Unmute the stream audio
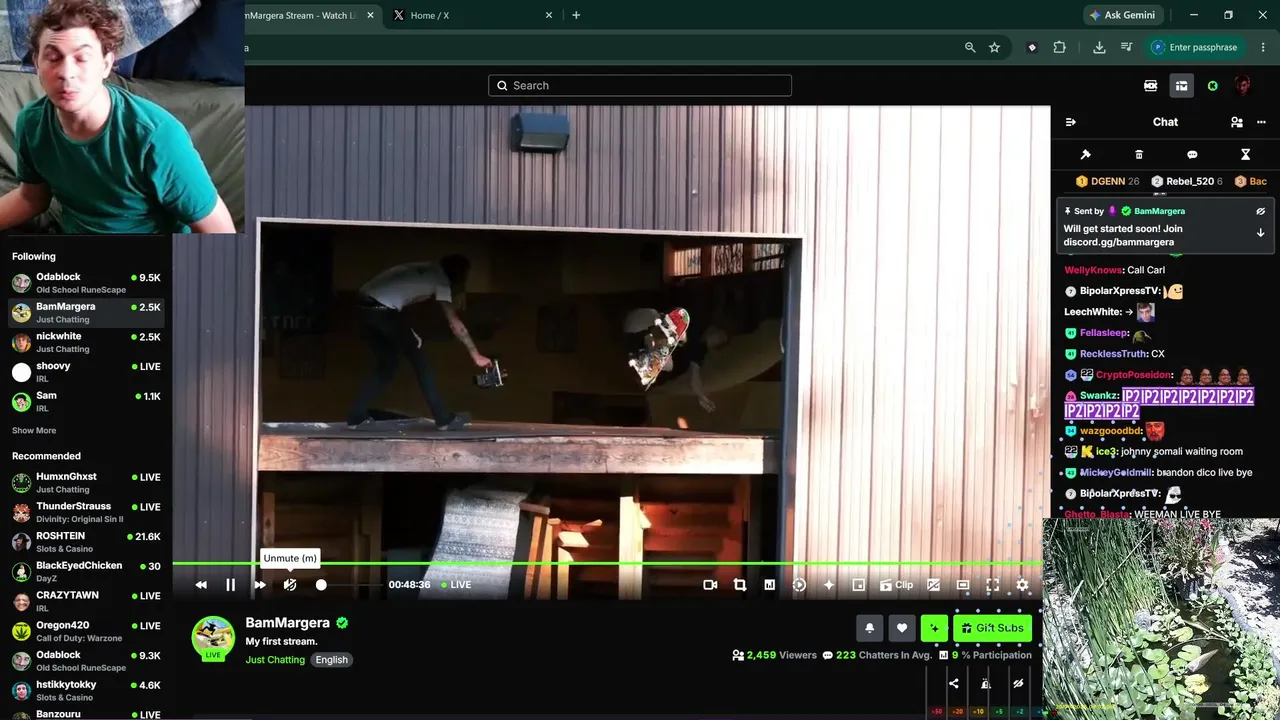1280x720 pixels. tap(290, 585)
